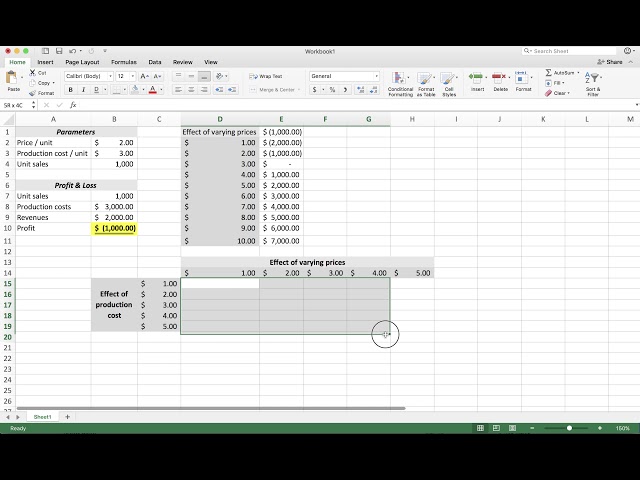Image resolution: width=640 pixels, height=480 pixels.
Task: Open Cell Styles gallery
Action: (449, 84)
